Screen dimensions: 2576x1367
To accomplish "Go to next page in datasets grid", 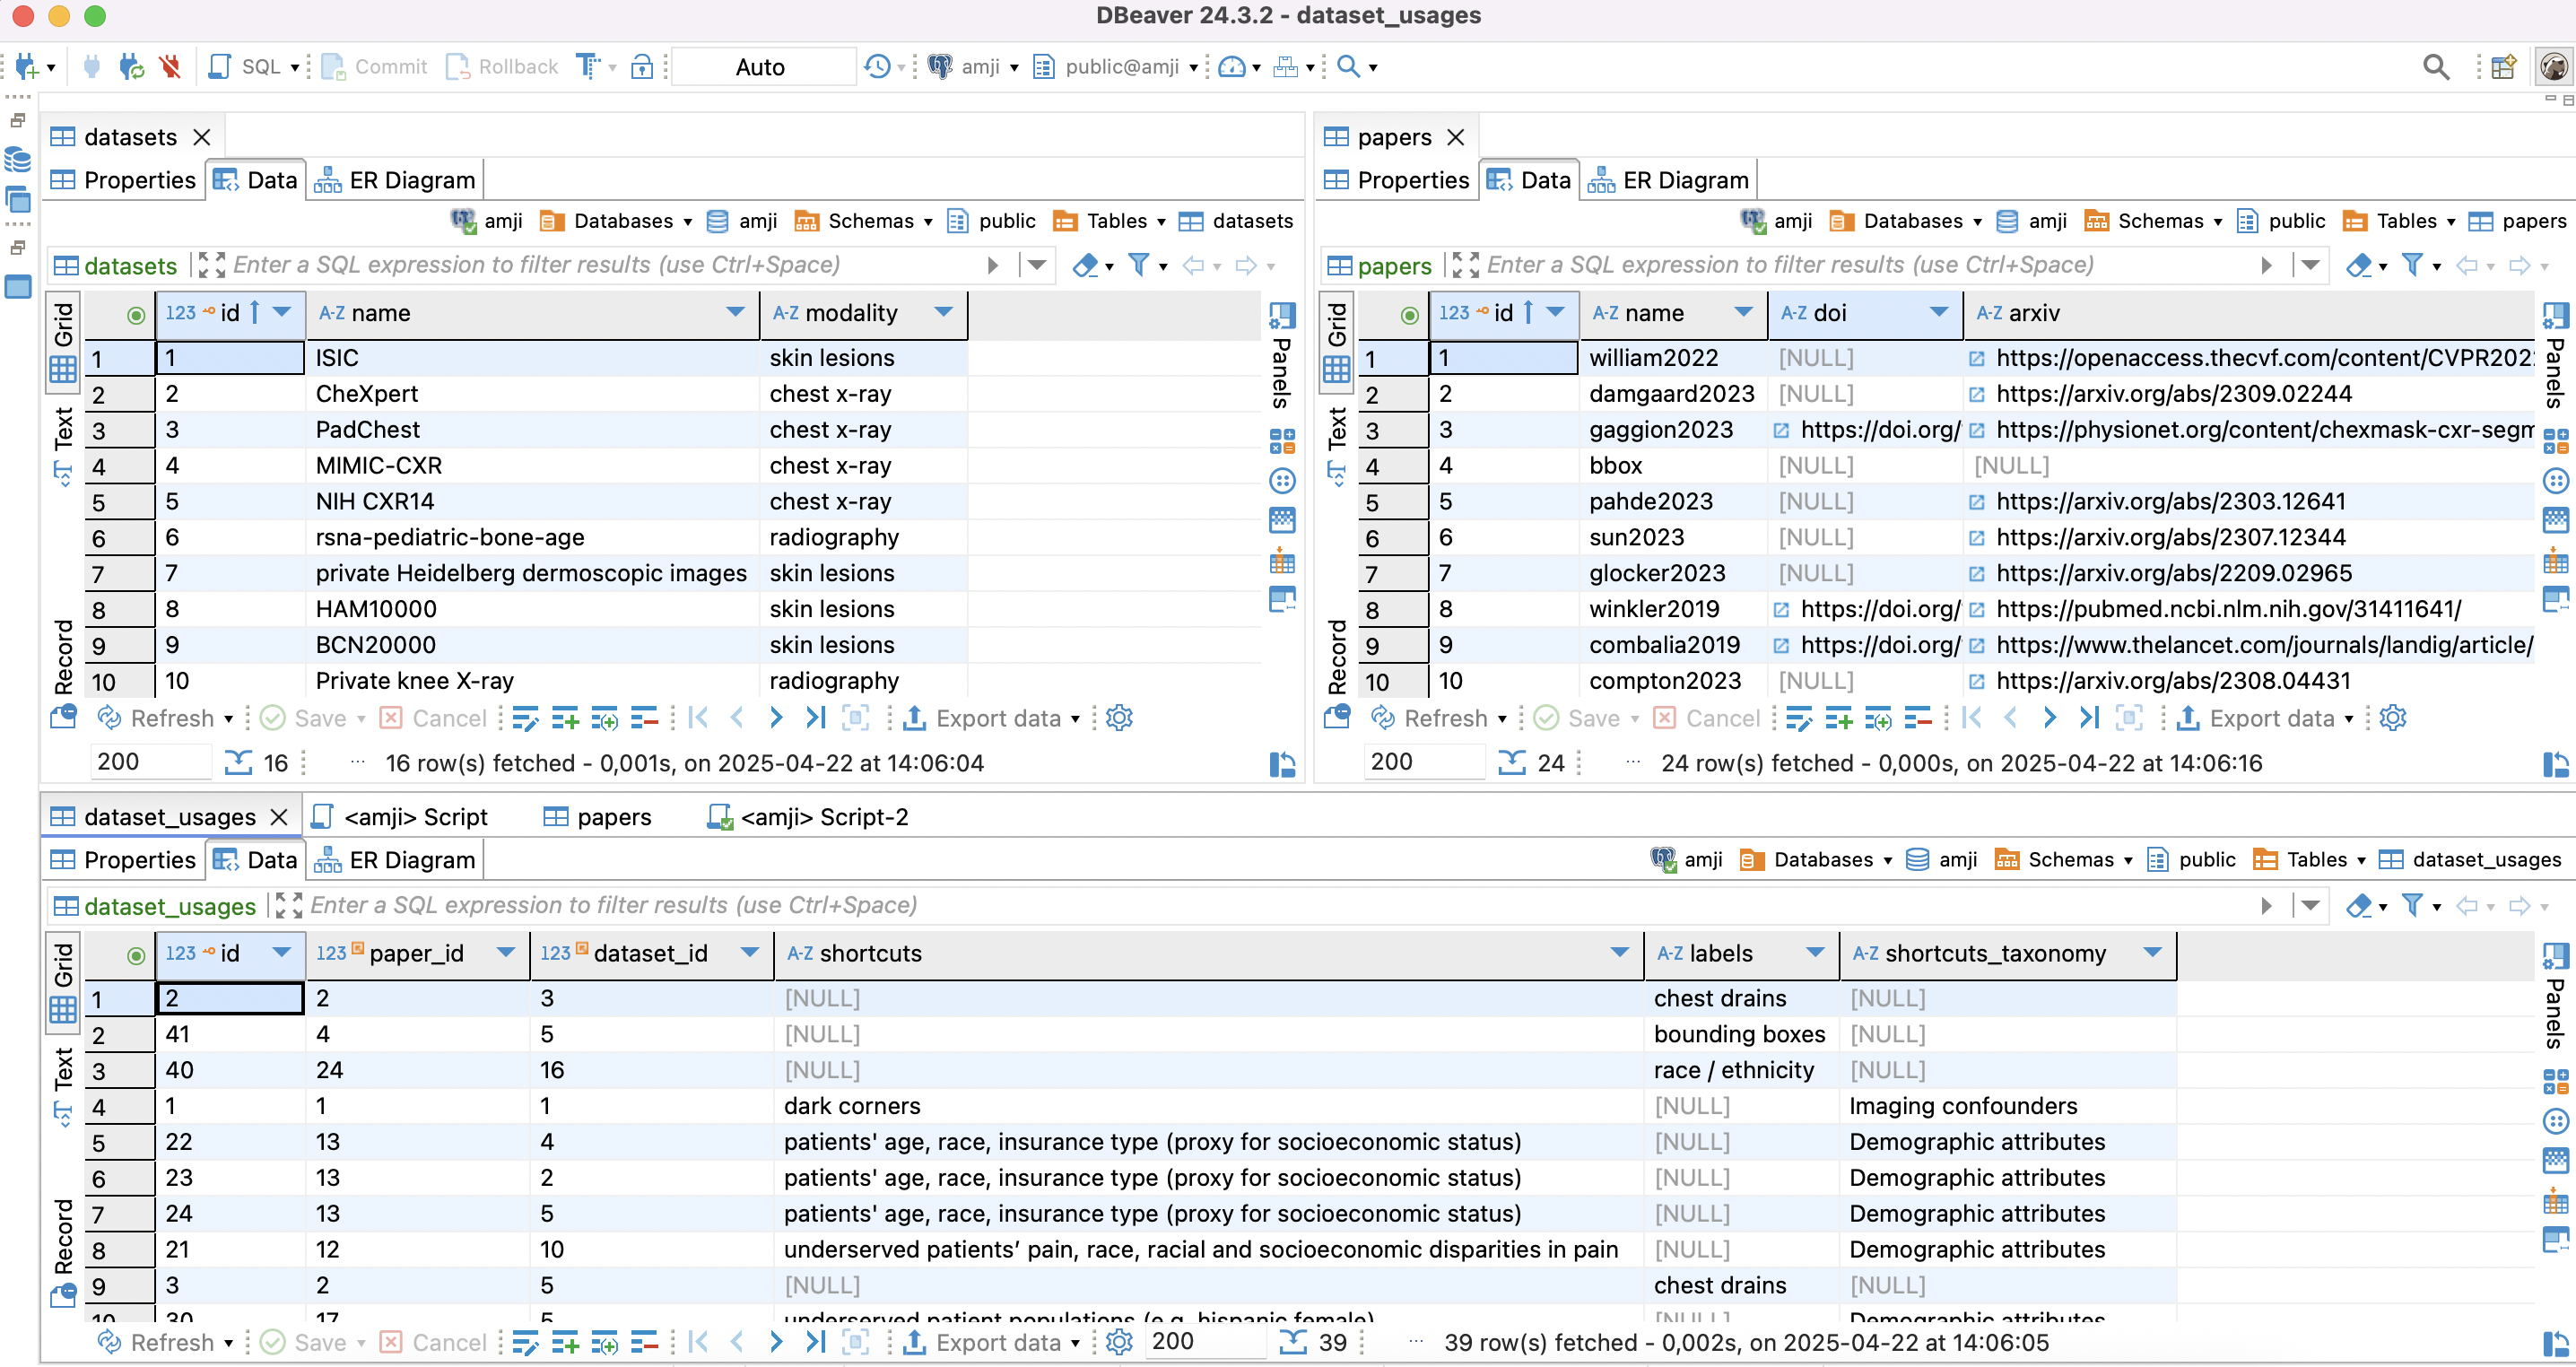I will click(776, 718).
